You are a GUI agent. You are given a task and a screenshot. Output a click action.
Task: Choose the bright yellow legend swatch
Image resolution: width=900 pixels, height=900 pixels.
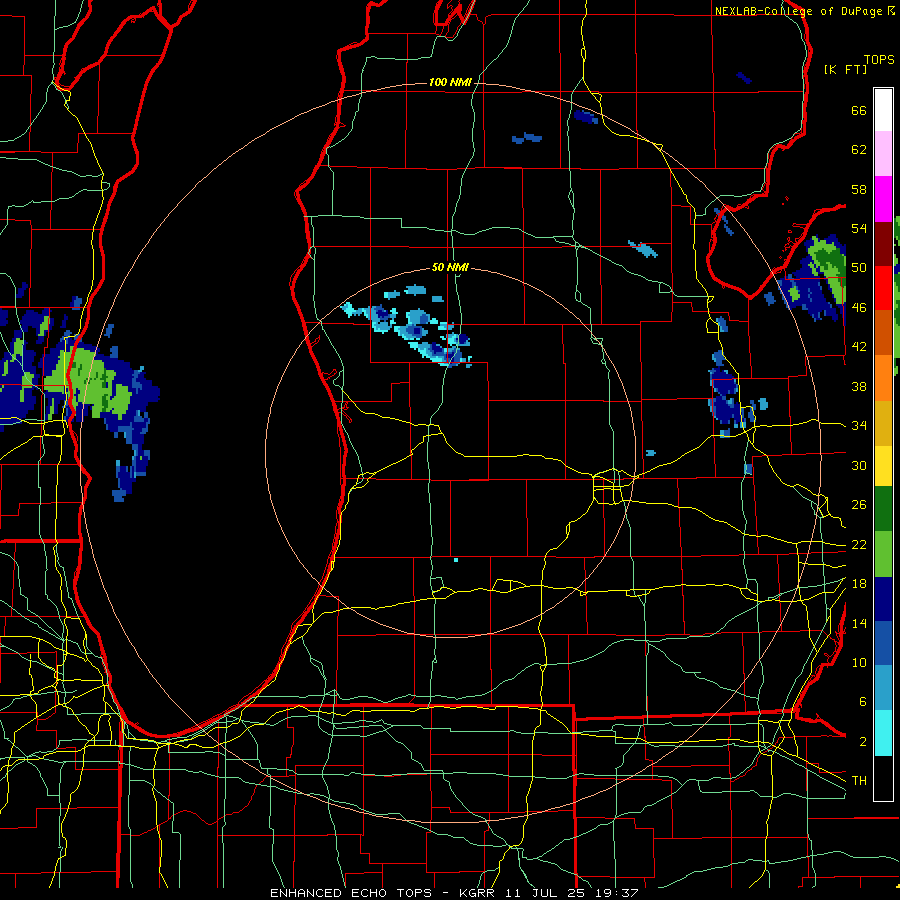point(883,466)
